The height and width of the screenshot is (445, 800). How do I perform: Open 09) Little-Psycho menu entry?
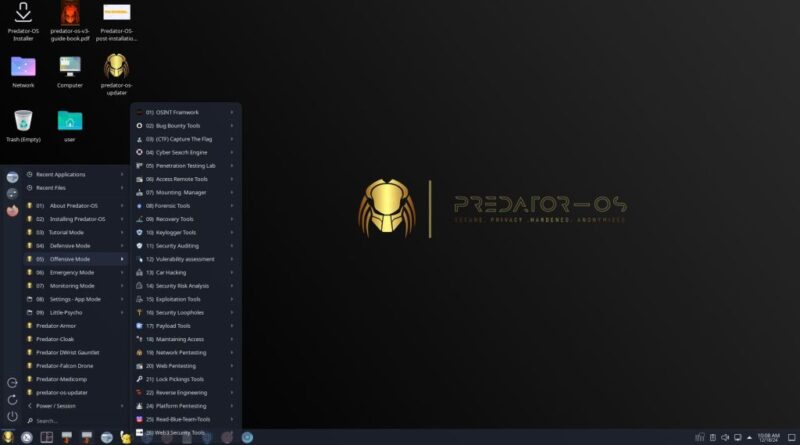pos(76,312)
